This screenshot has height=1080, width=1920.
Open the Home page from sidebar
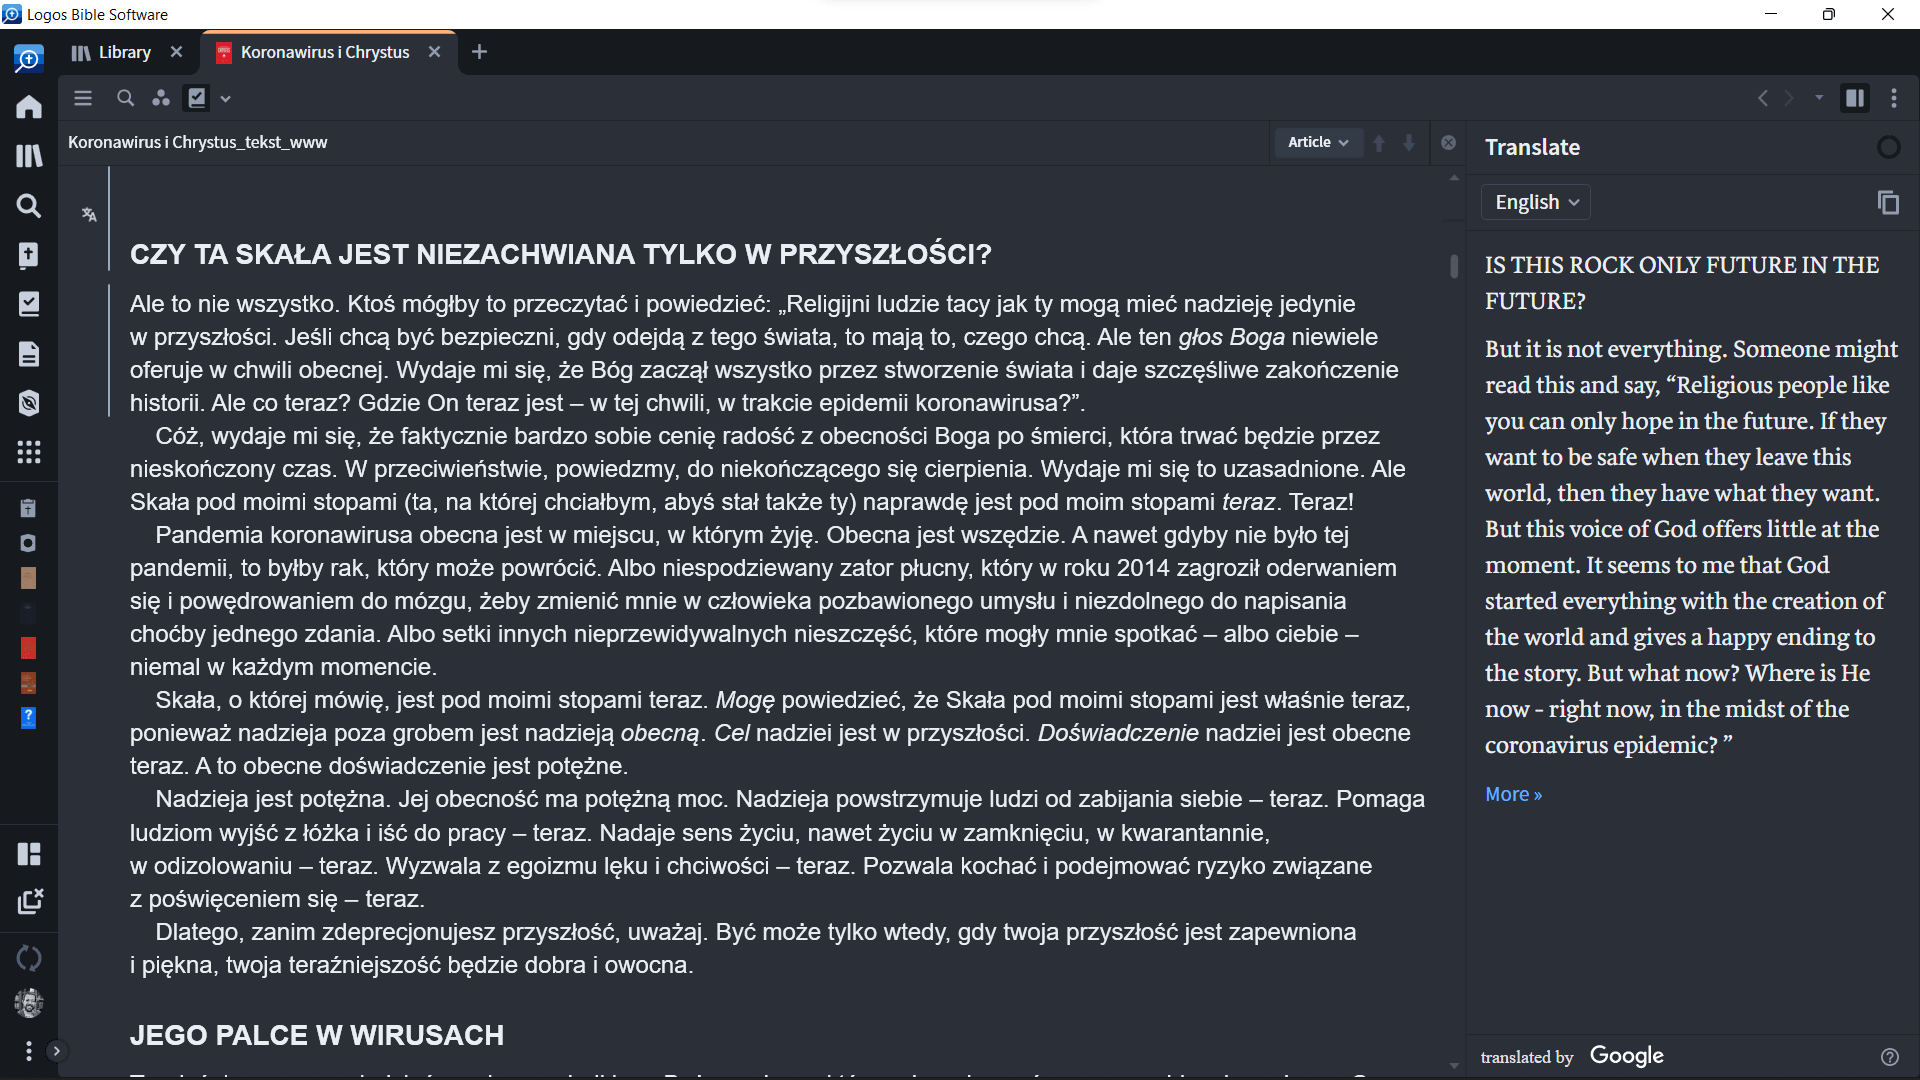[29, 107]
